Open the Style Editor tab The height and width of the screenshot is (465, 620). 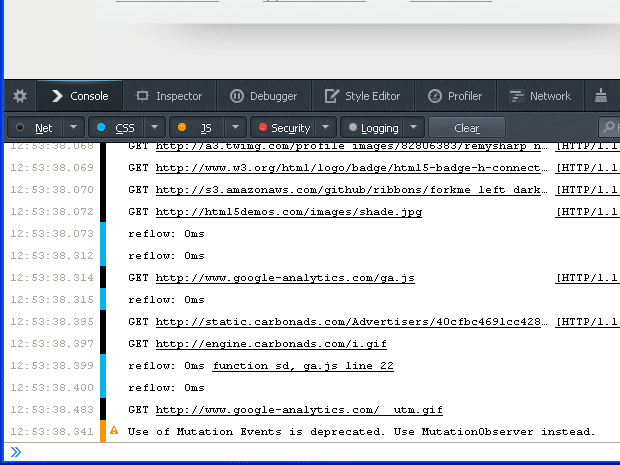(363, 96)
